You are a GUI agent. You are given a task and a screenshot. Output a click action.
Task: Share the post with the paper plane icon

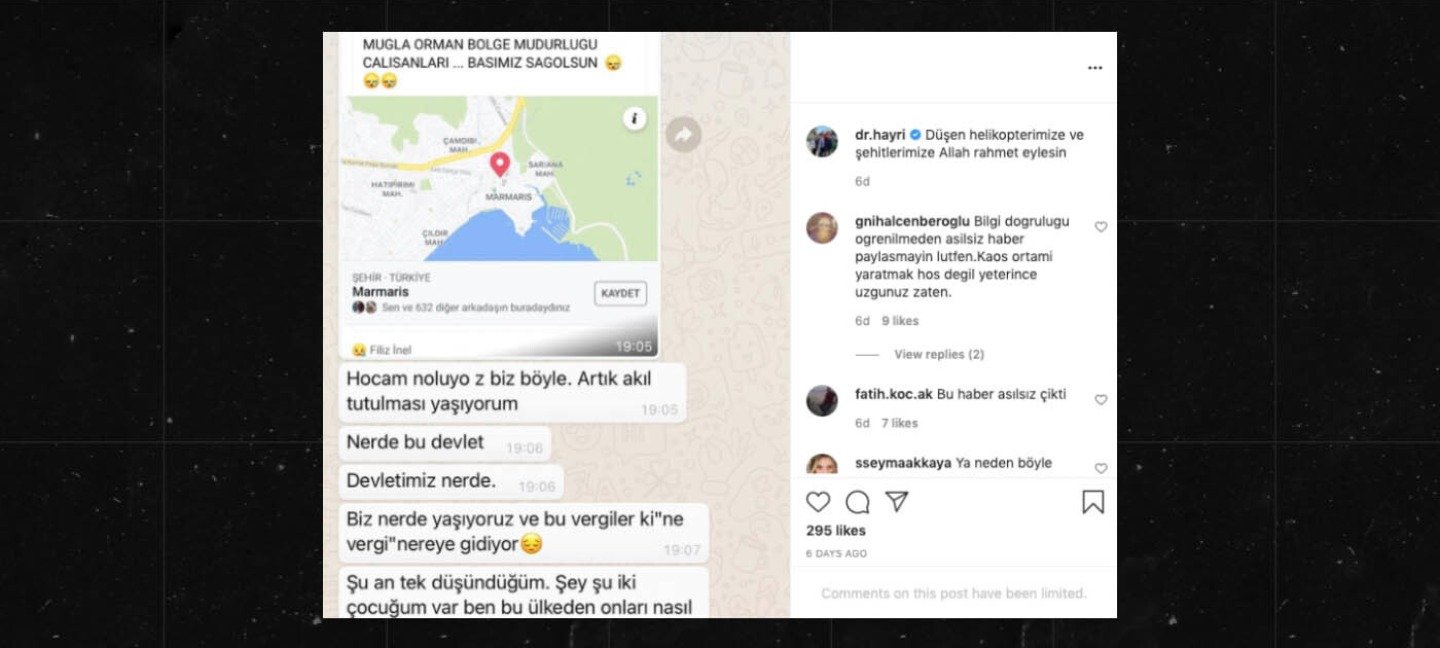point(897,501)
